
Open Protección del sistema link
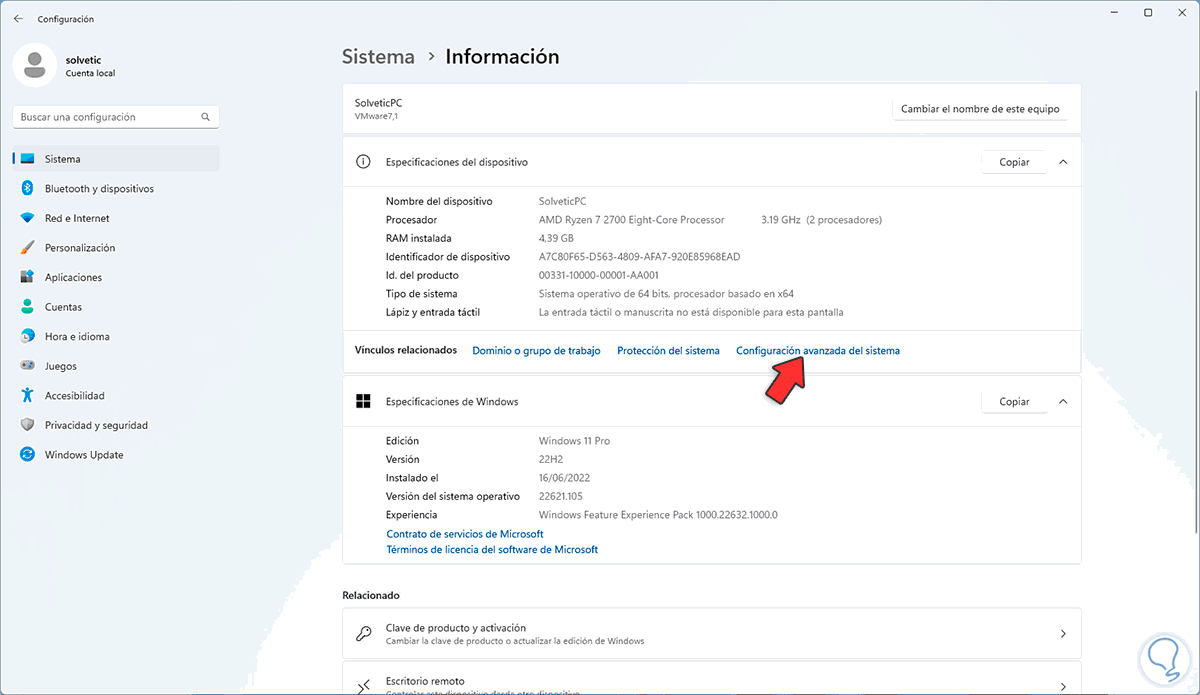click(668, 351)
